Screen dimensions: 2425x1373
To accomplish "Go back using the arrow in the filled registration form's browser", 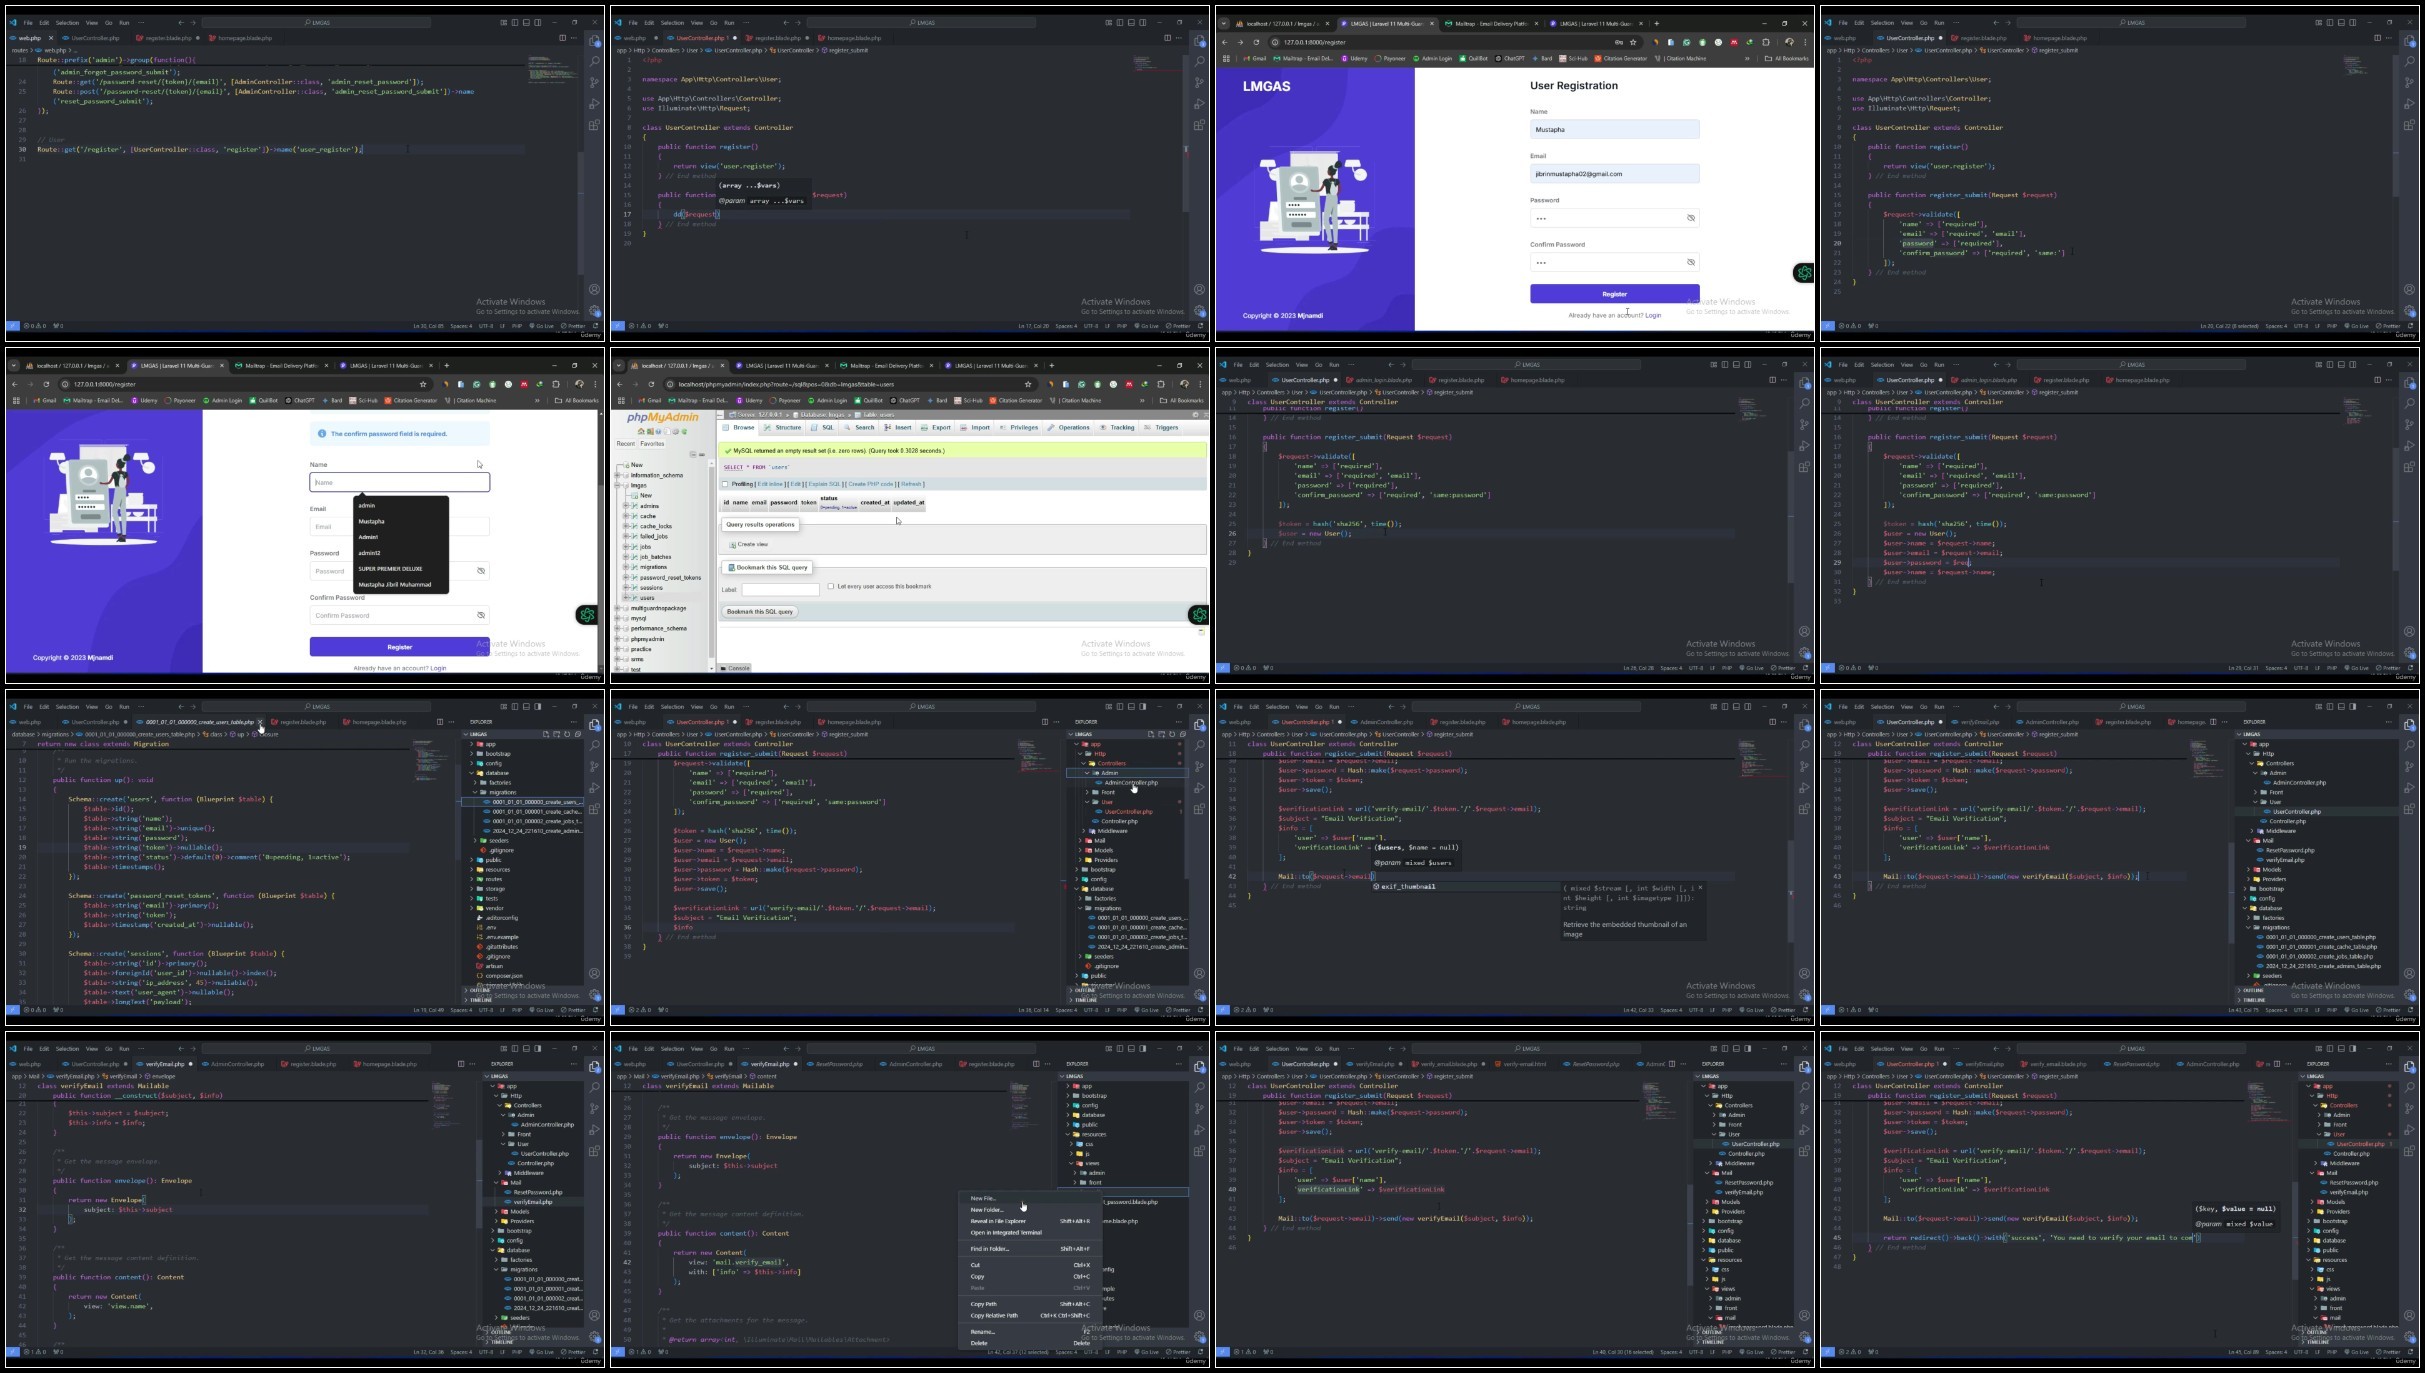I will 1225,42.
